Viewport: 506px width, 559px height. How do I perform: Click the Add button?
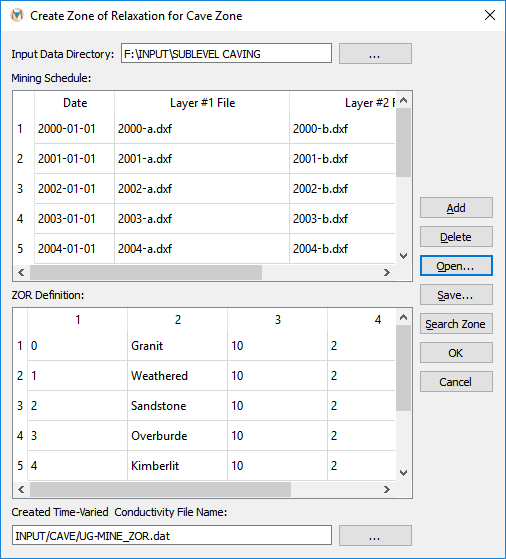tap(456, 207)
